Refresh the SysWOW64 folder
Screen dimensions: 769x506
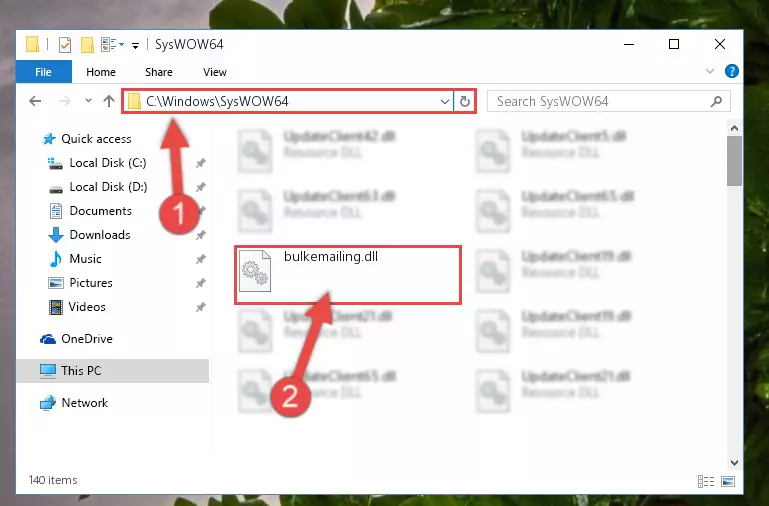tap(464, 101)
